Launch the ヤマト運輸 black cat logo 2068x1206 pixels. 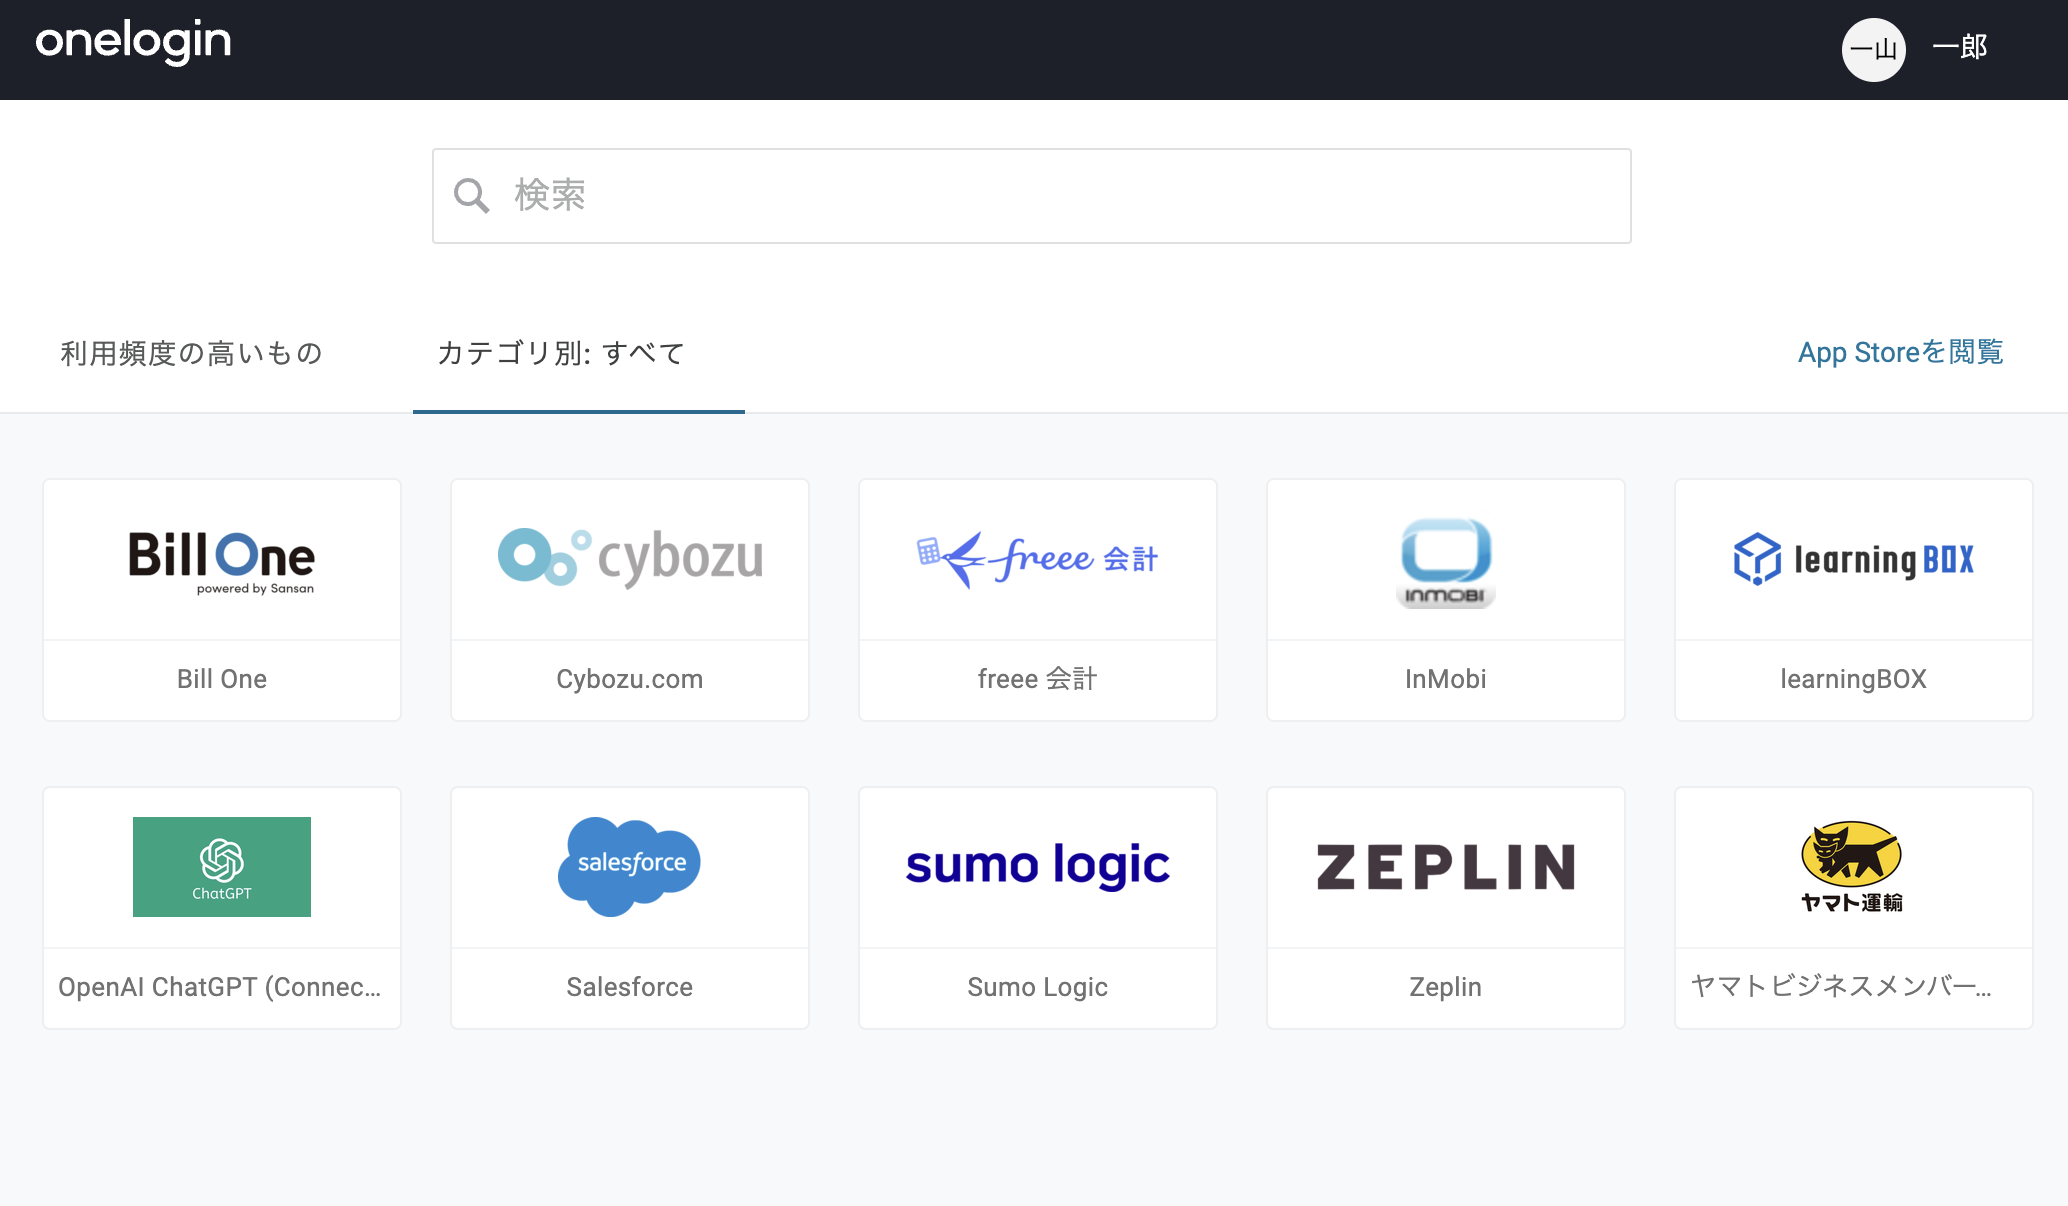click(x=1852, y=867)
